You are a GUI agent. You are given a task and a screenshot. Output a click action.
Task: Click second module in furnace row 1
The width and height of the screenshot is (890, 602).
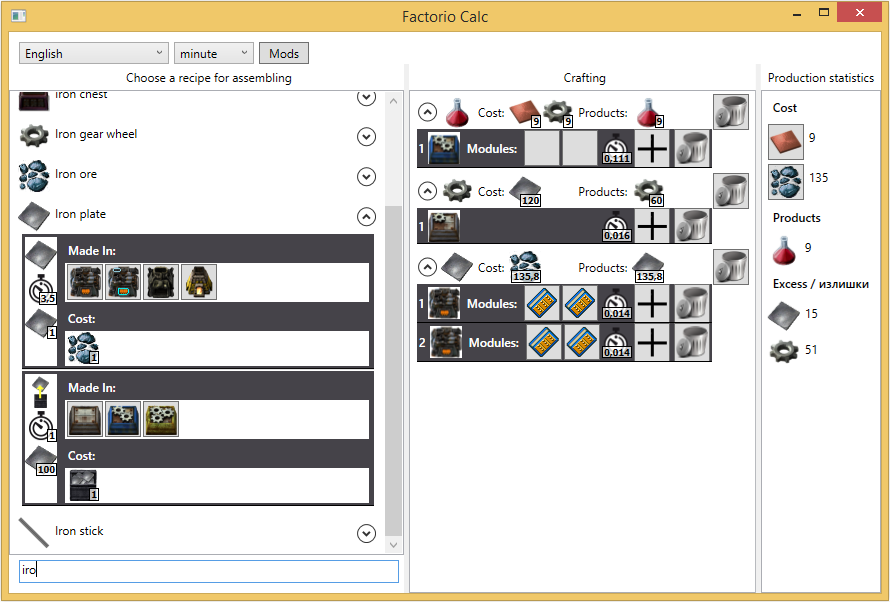coord(580,303)
